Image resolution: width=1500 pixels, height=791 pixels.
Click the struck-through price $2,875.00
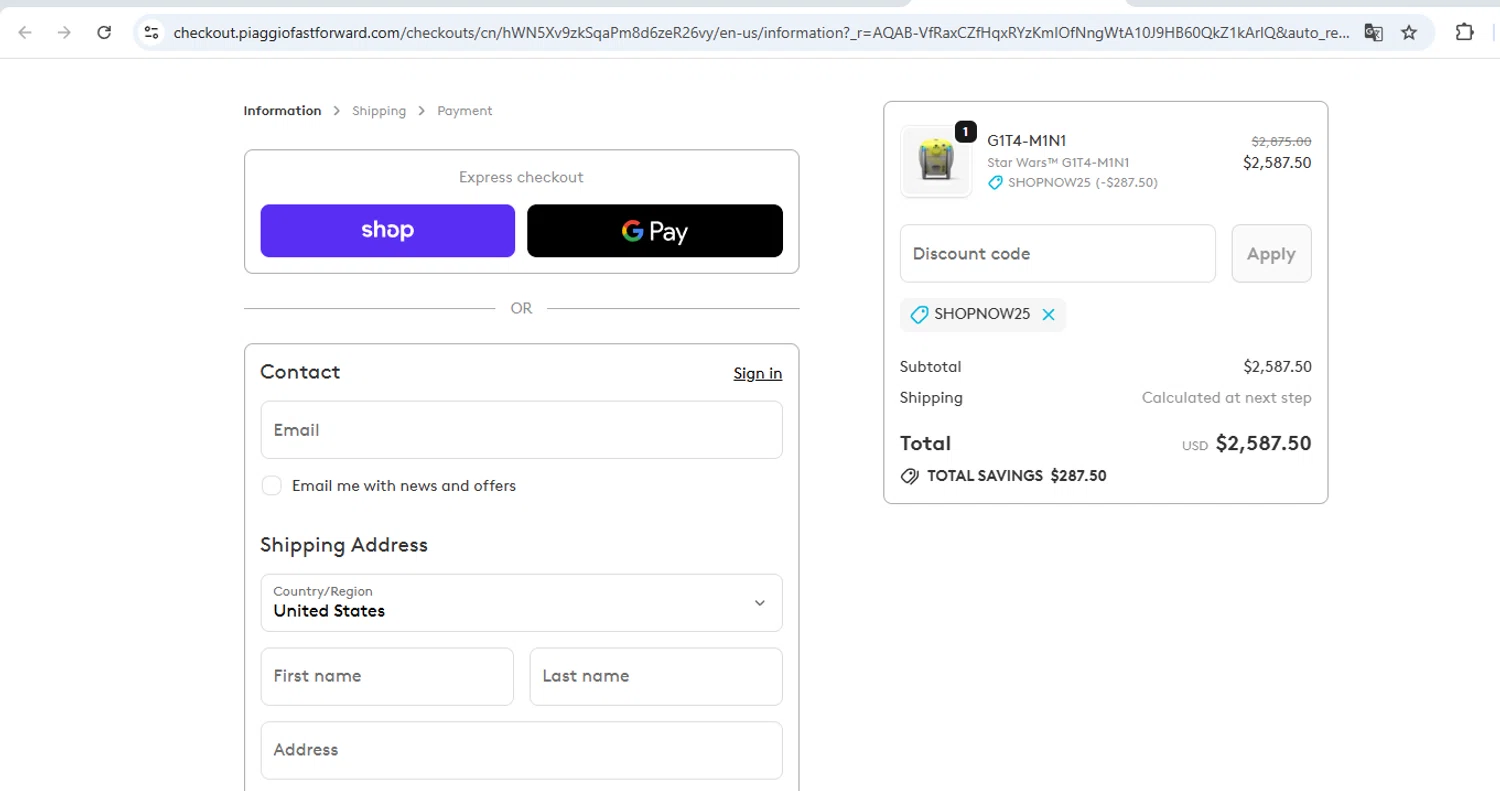pos(1281,142)
